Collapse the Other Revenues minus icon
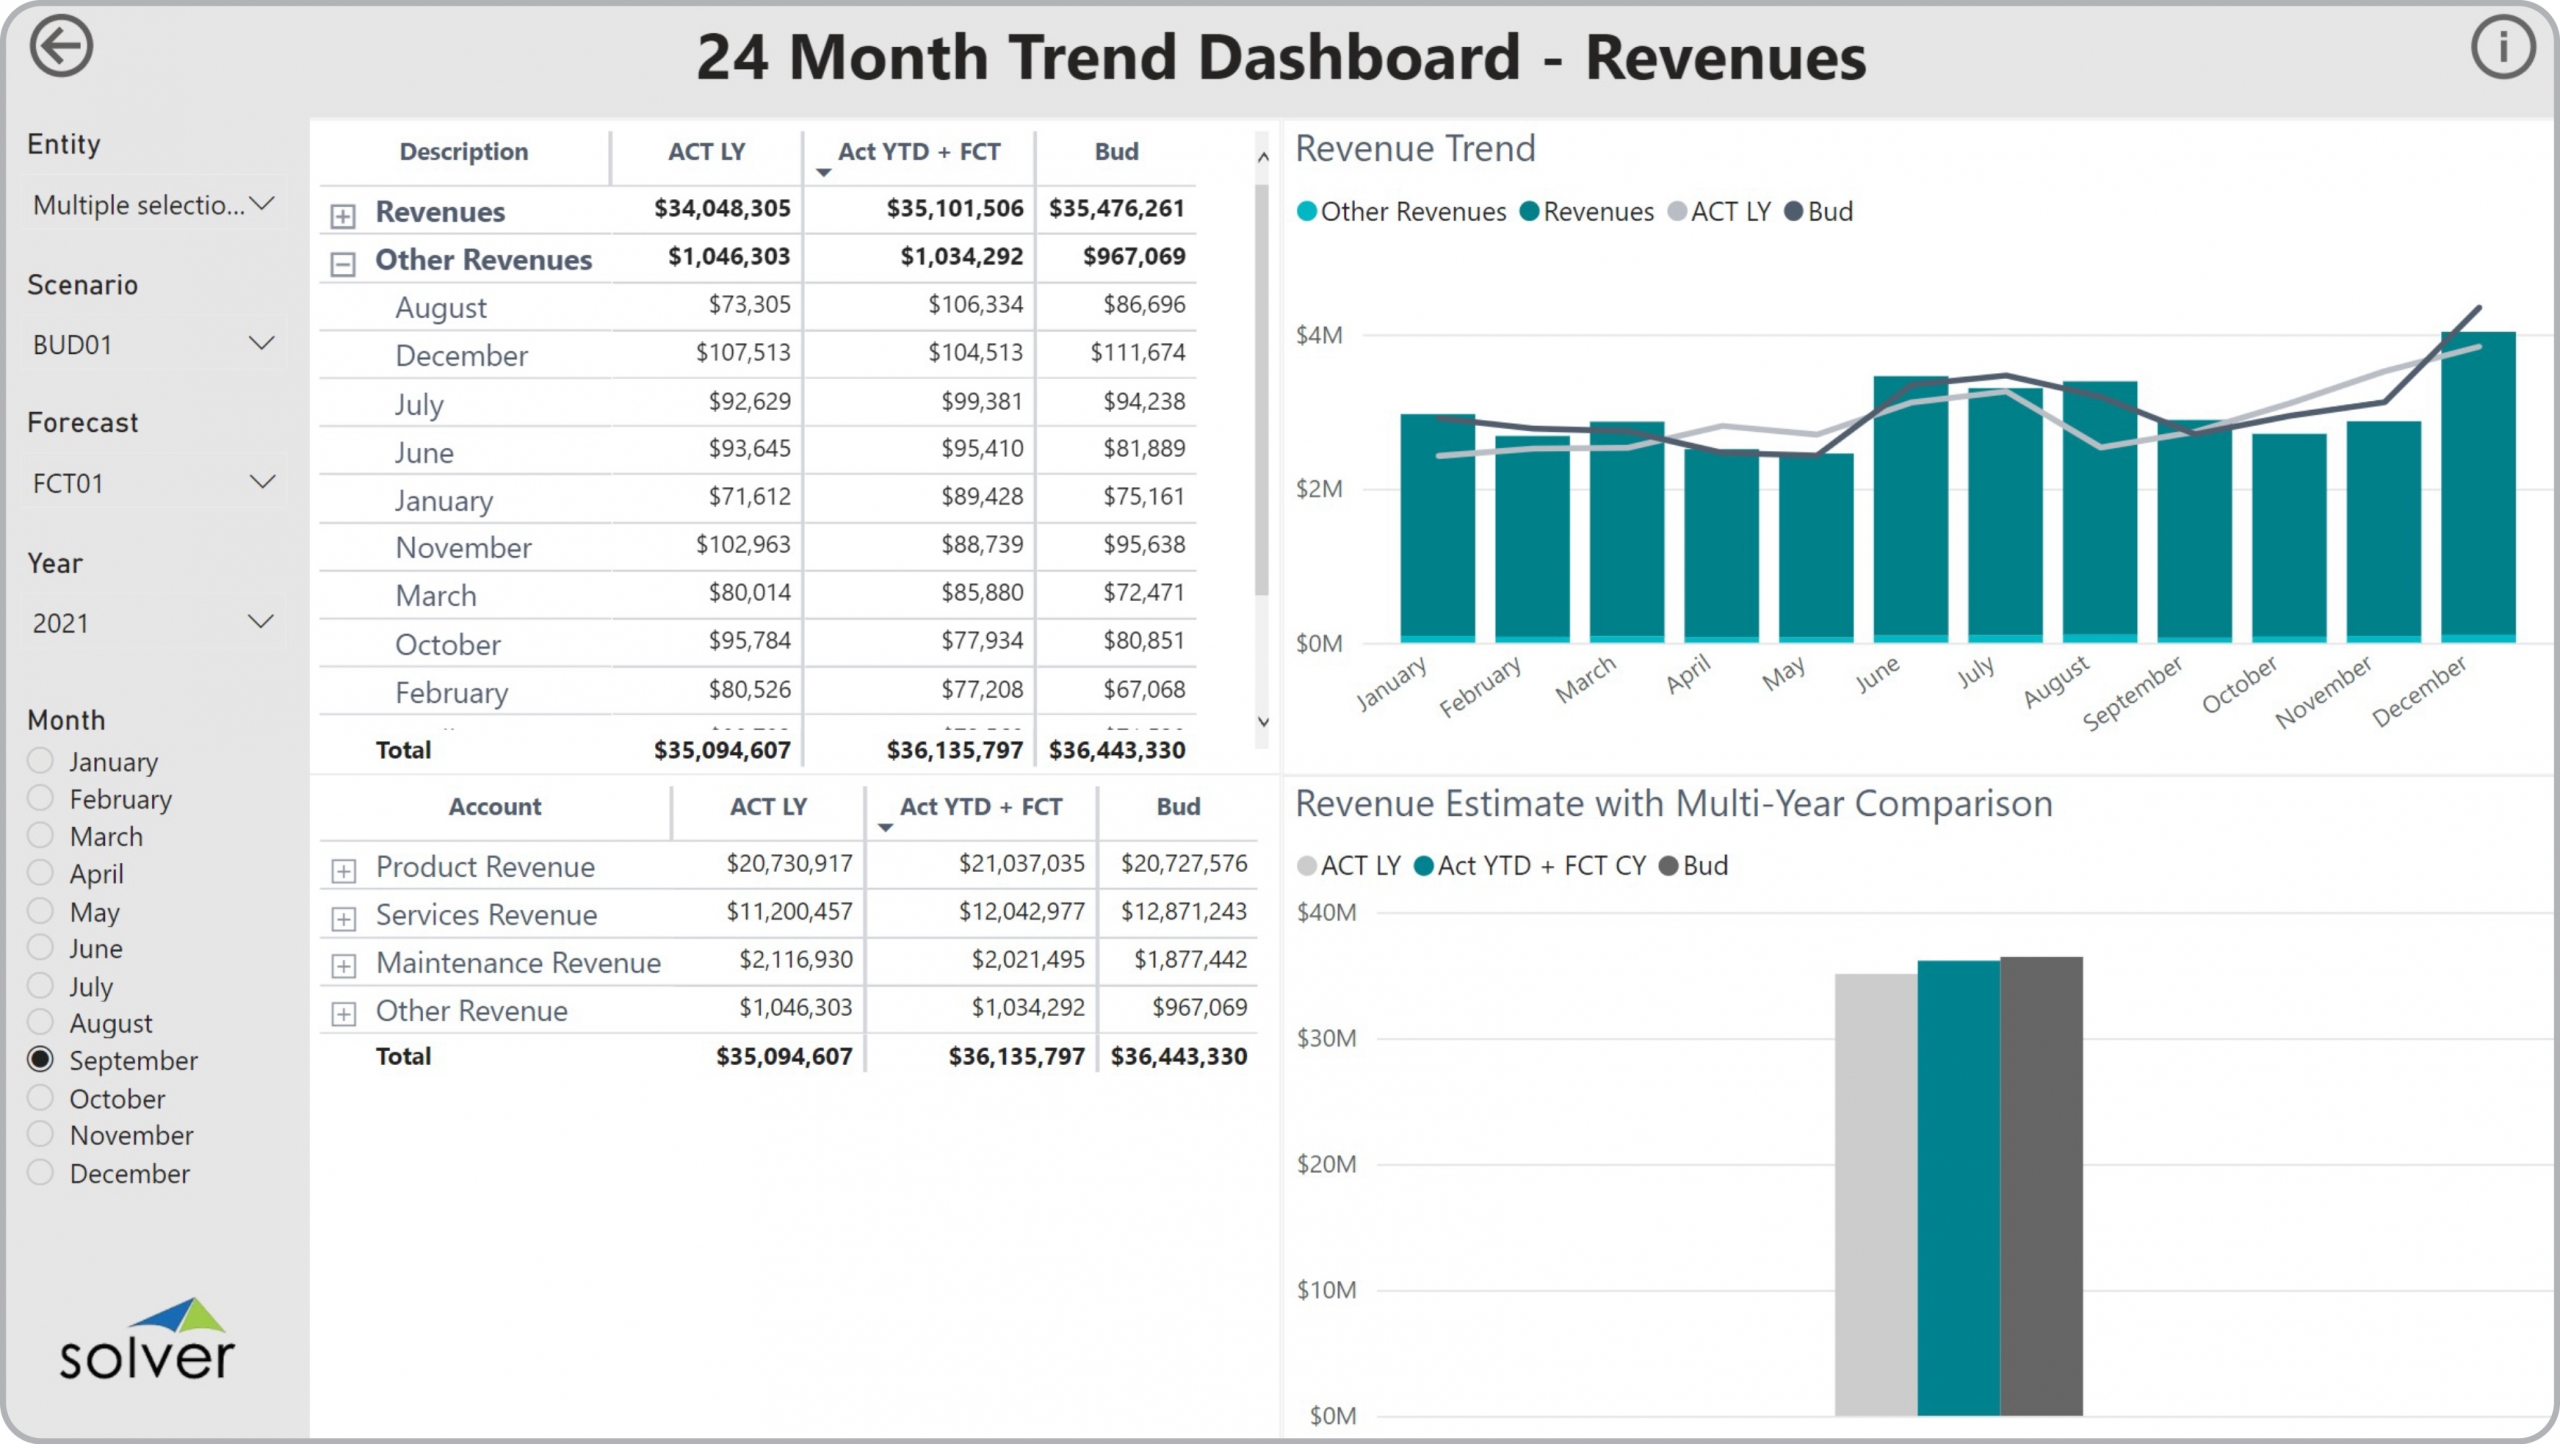The image size is (2560, 1444). [x=343, y=264]
